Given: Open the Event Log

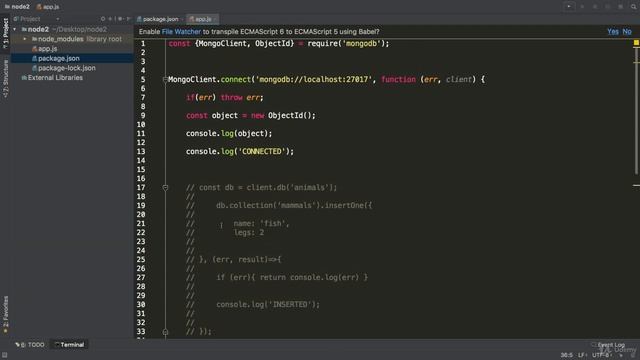Looking at the screenshot, I should pos(608,345).
